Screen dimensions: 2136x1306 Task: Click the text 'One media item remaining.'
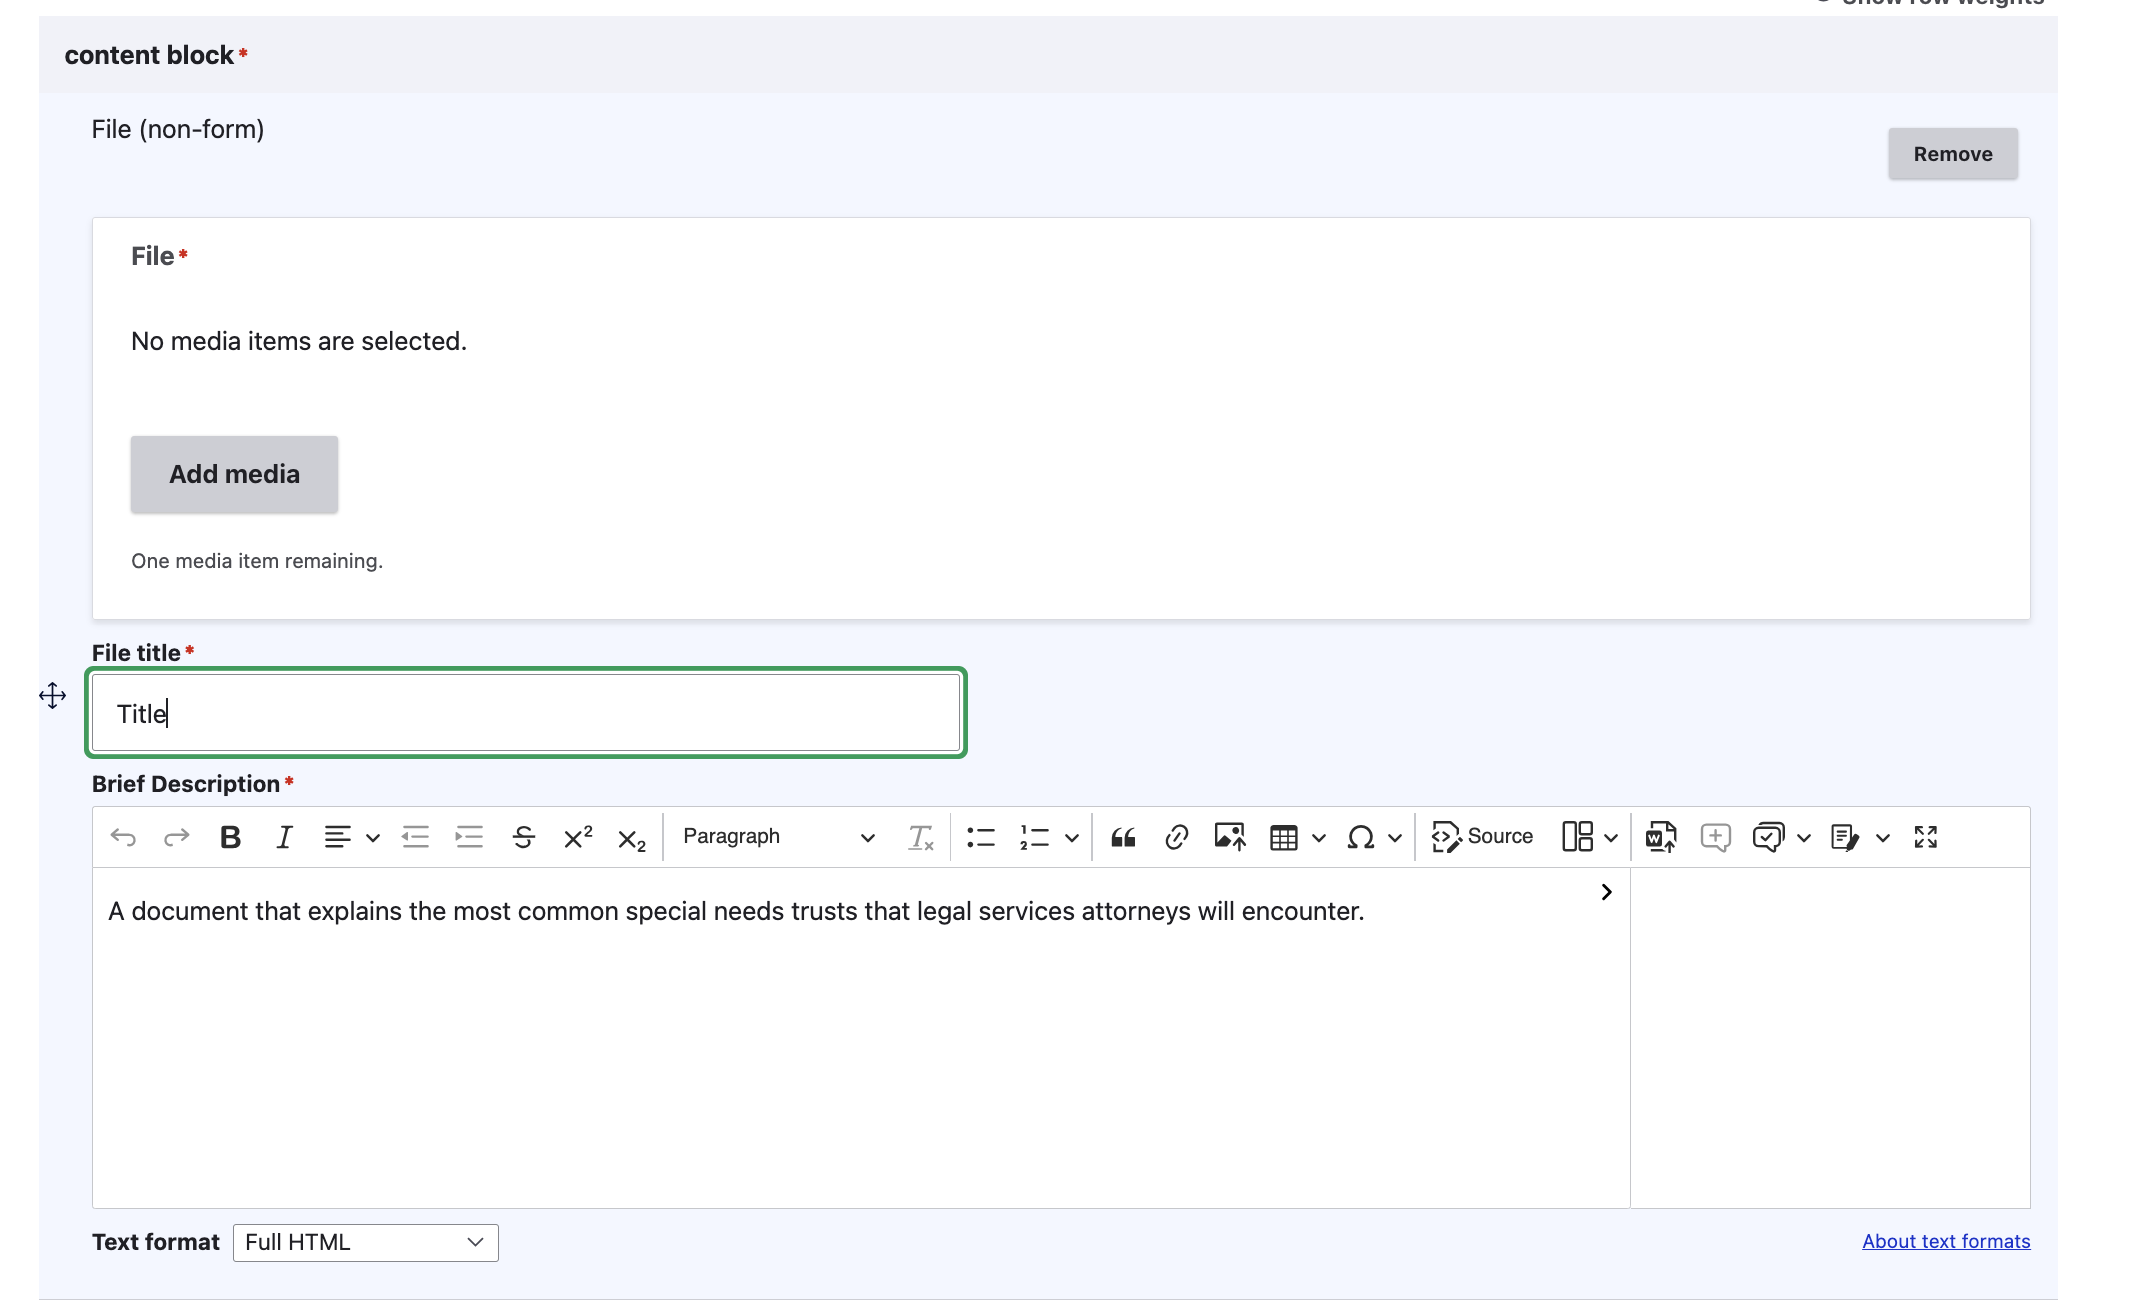[x=257, y=561]
